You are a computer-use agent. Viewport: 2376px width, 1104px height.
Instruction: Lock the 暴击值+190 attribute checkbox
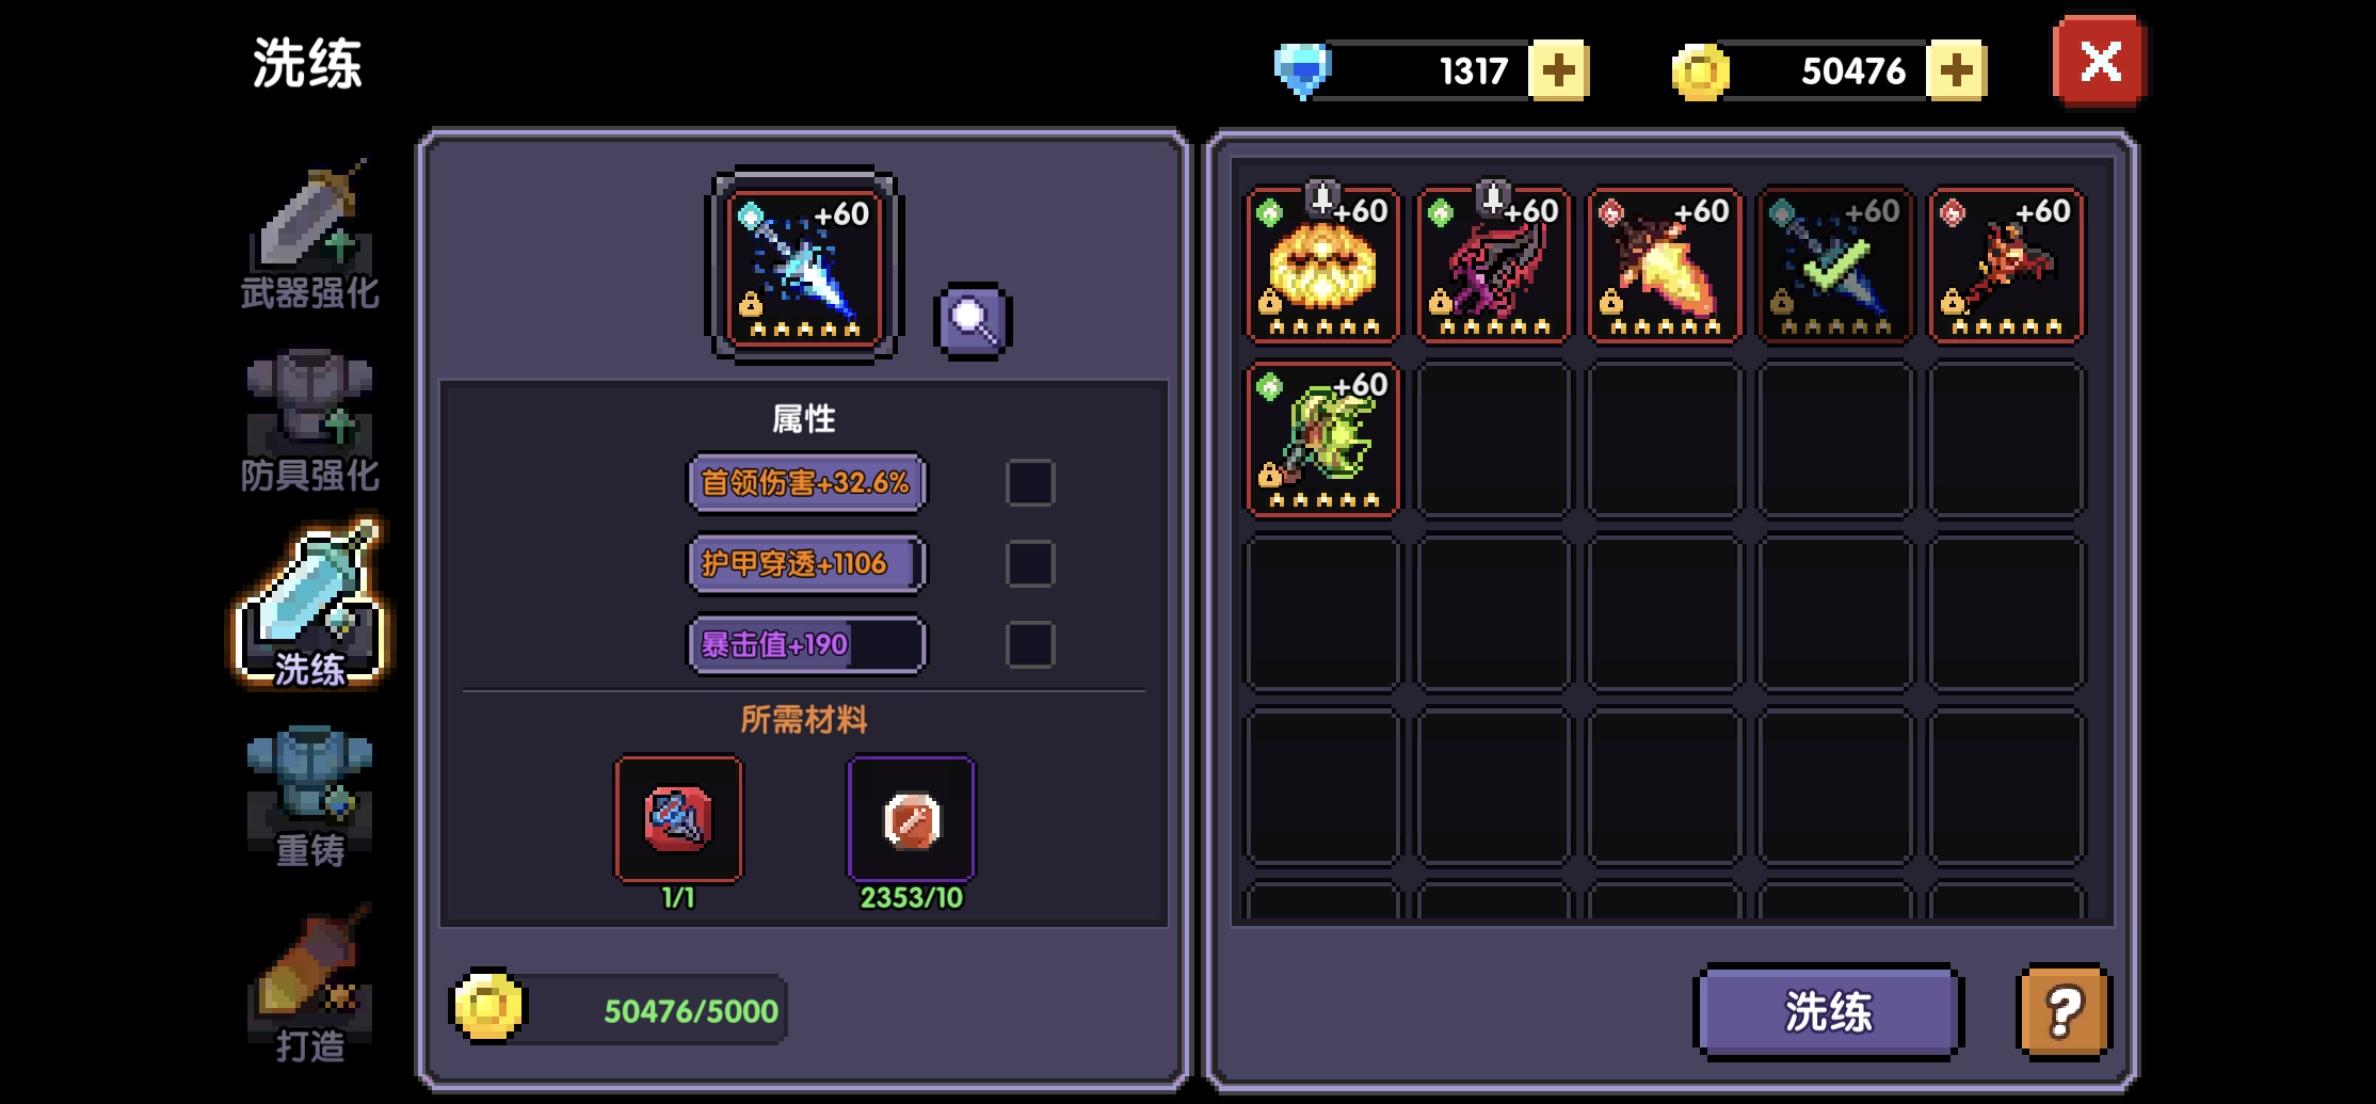(x=1030, y=645)
